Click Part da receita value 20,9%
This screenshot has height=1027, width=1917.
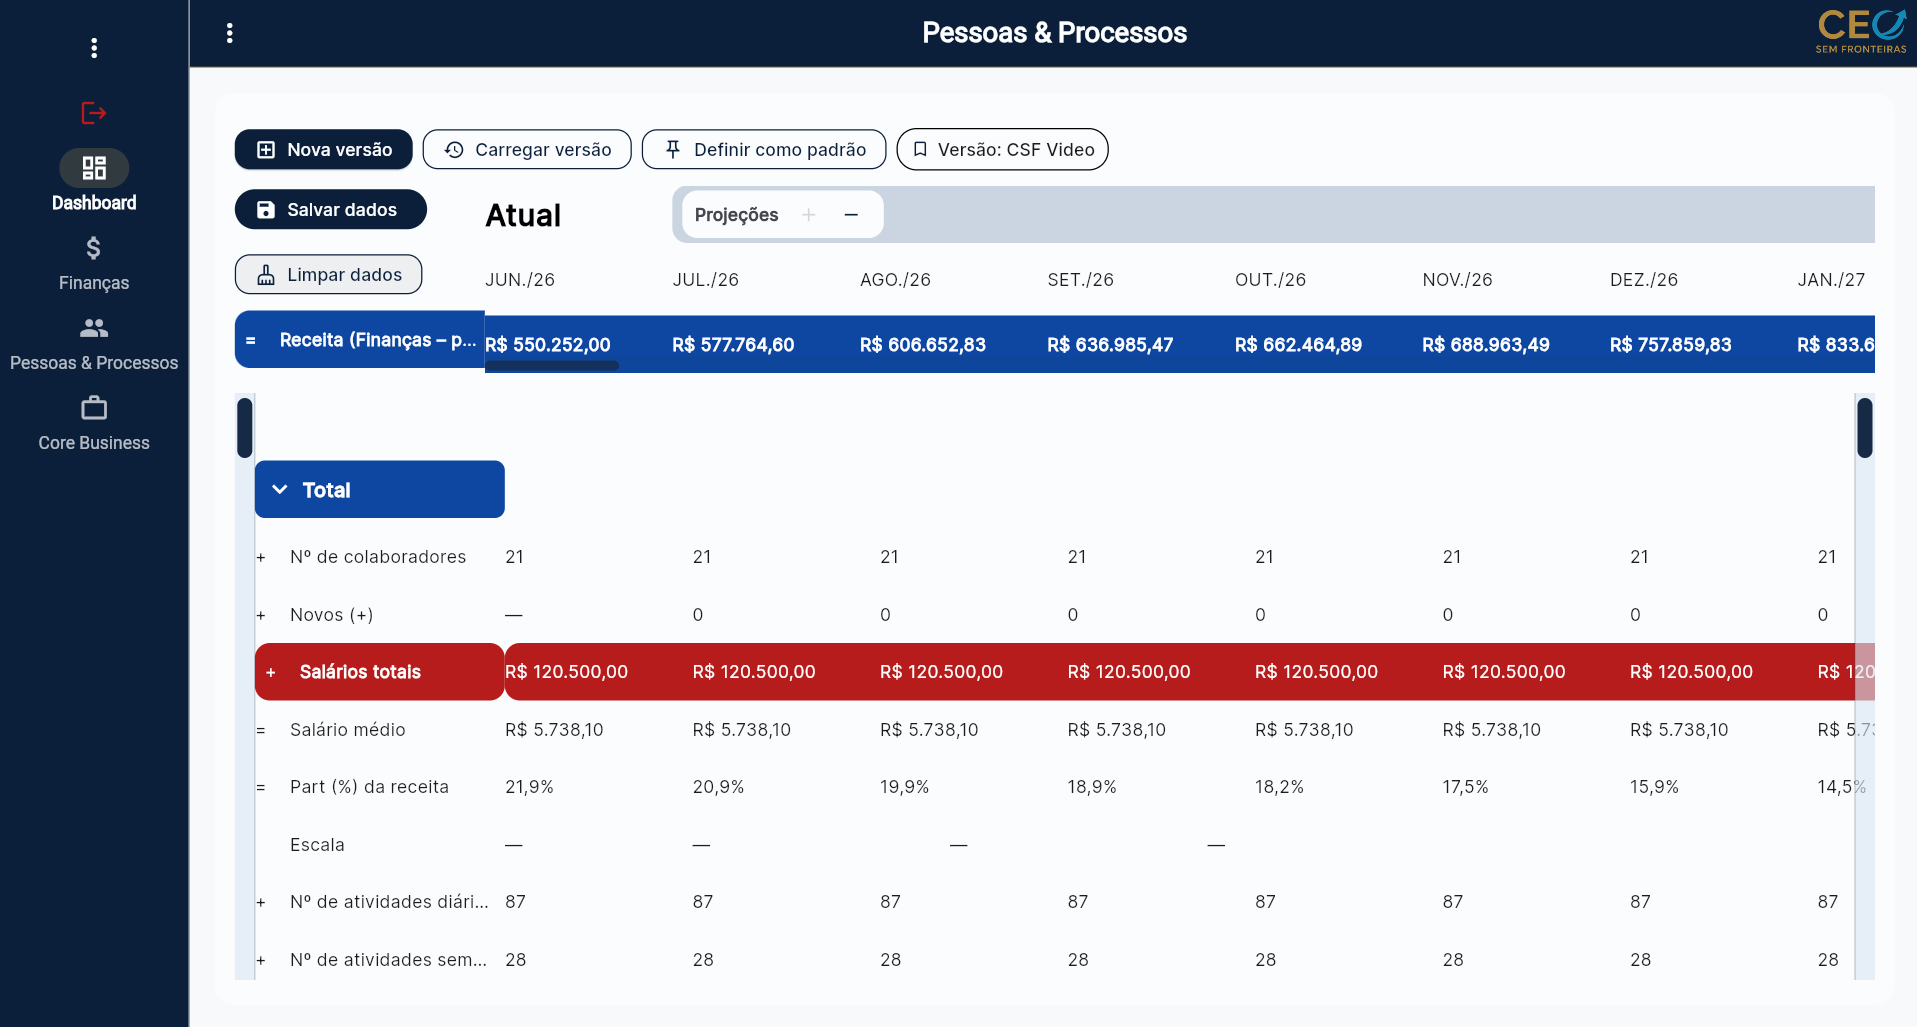(718, 787)
